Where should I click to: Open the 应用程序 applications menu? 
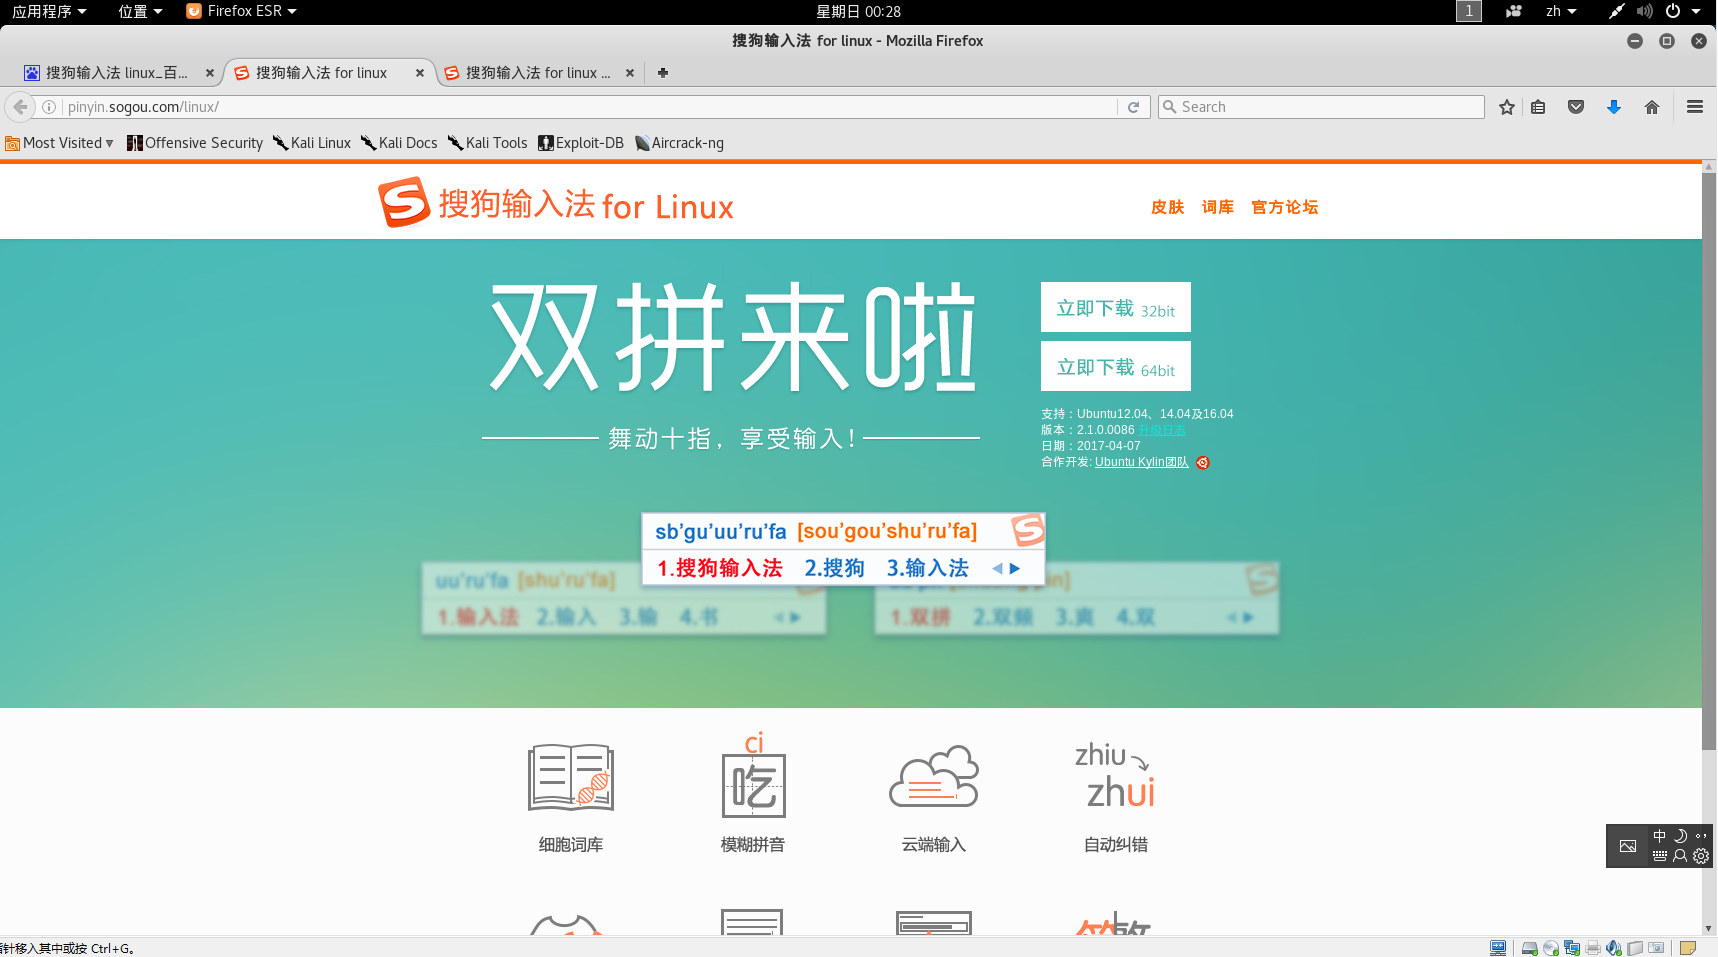(x=49, y=11)
